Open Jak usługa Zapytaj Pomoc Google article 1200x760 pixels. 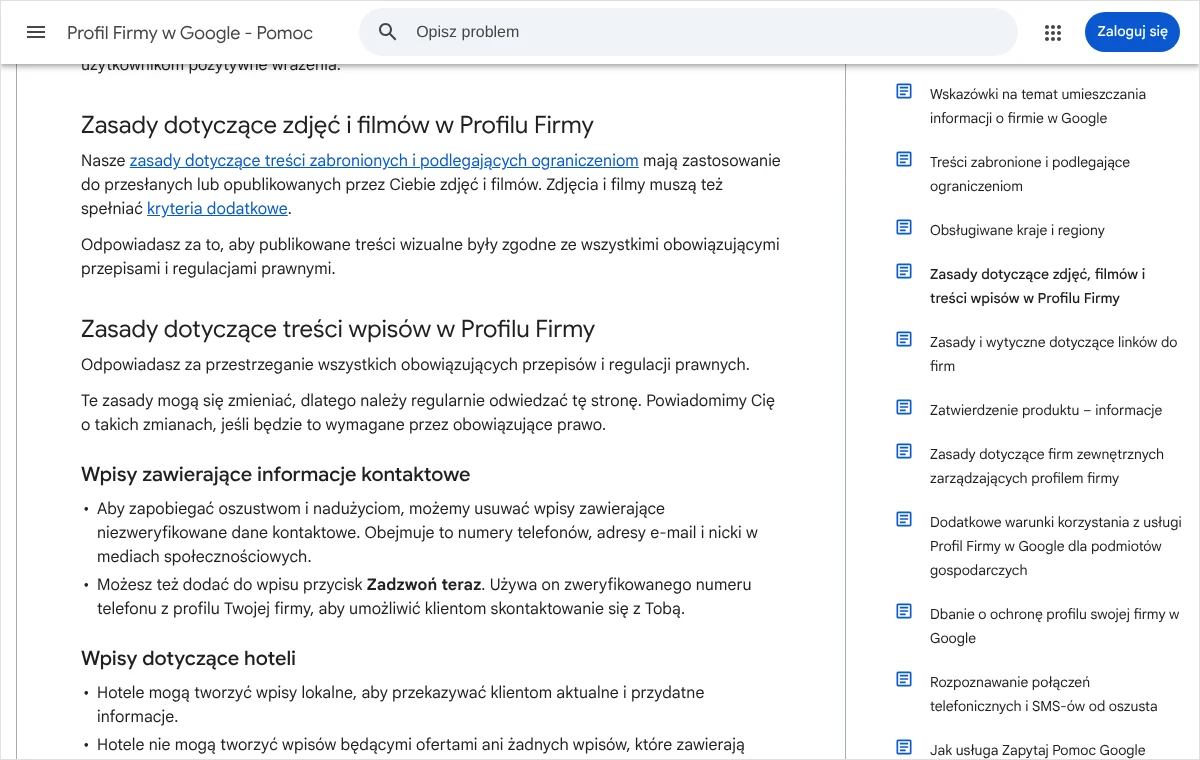[1037, 750]
